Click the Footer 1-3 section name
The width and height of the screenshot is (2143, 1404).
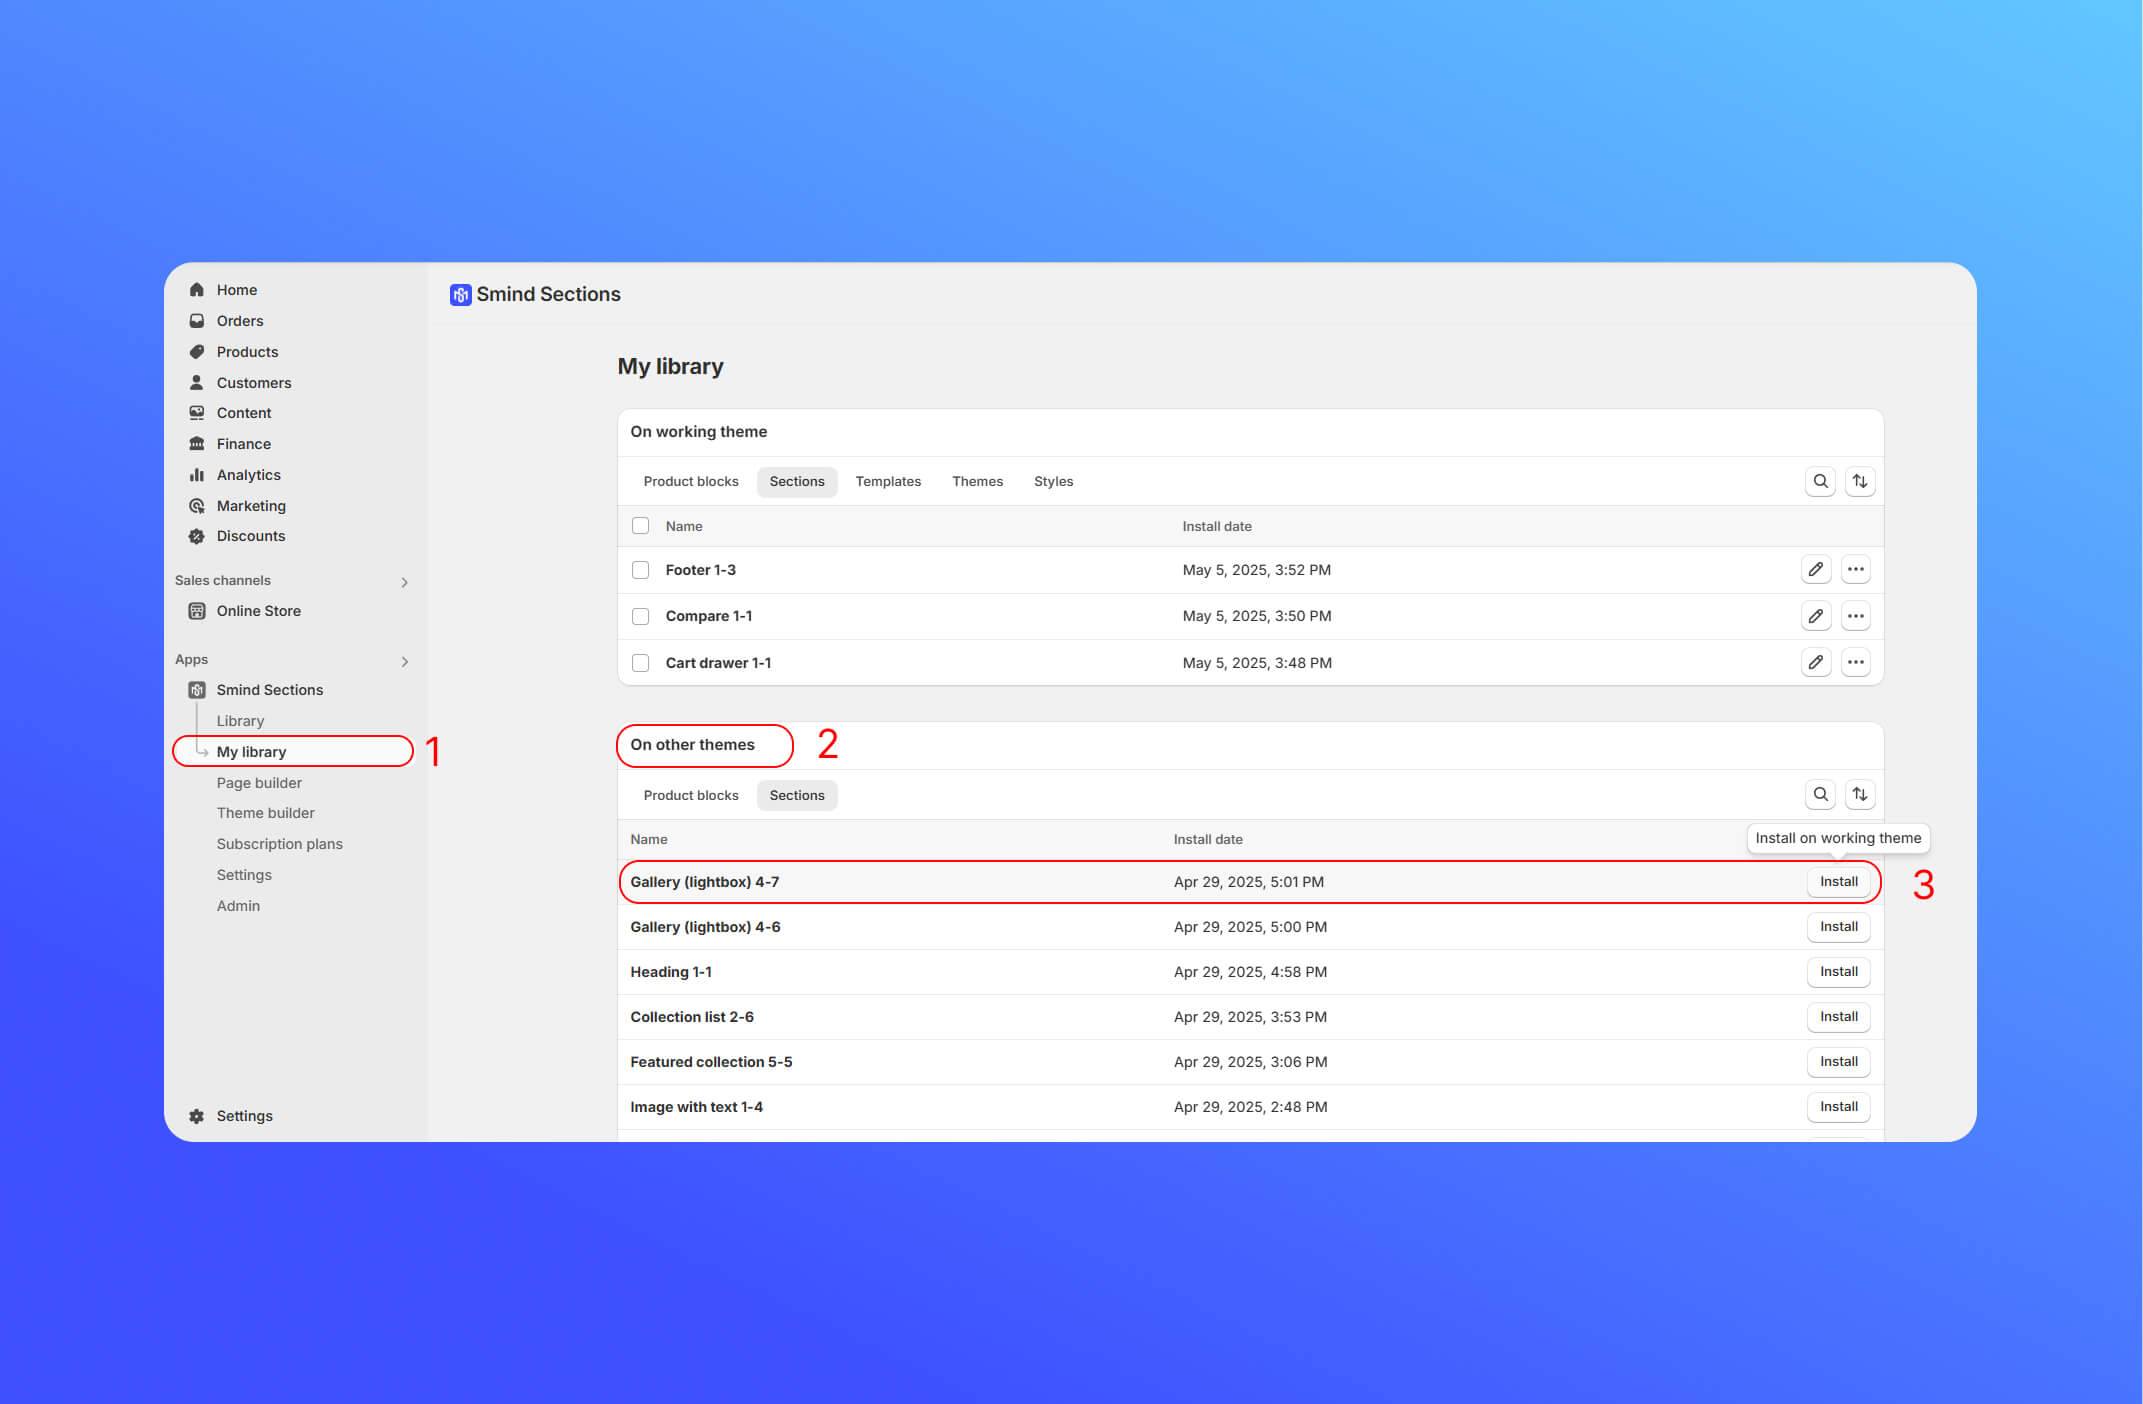[x=700, y=570]
